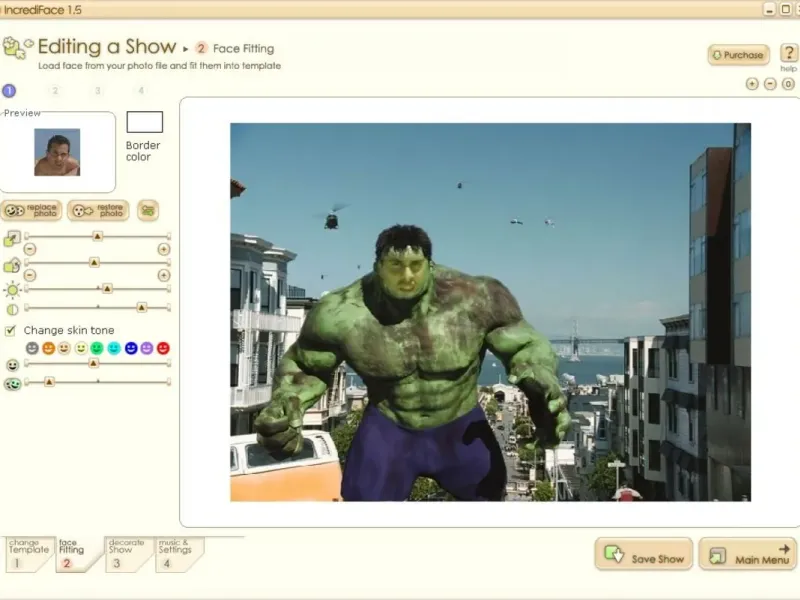Image resolution: width=800 pixels, height=600 pixels.
Task: Open the green options icon next to restore photo
Action: [148, 210]
